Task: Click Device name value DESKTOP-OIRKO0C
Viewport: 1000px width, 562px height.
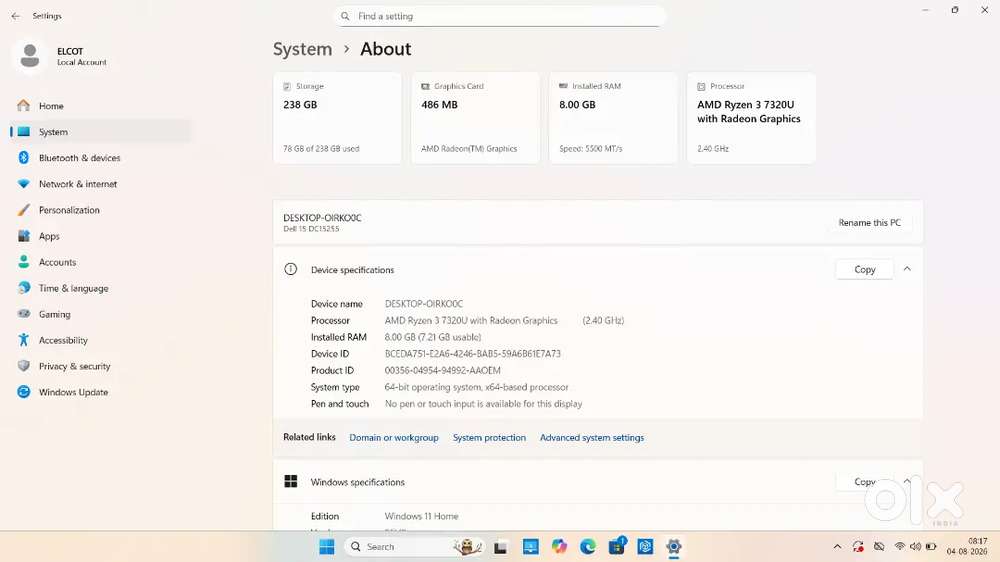Action: [x=424, y=304]
